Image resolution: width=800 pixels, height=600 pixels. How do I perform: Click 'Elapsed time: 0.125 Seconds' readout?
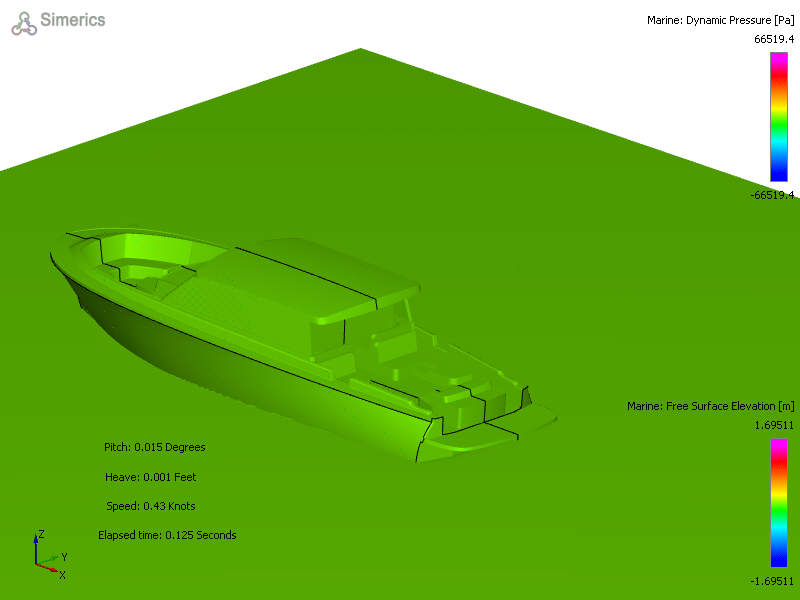coord(167,535)
